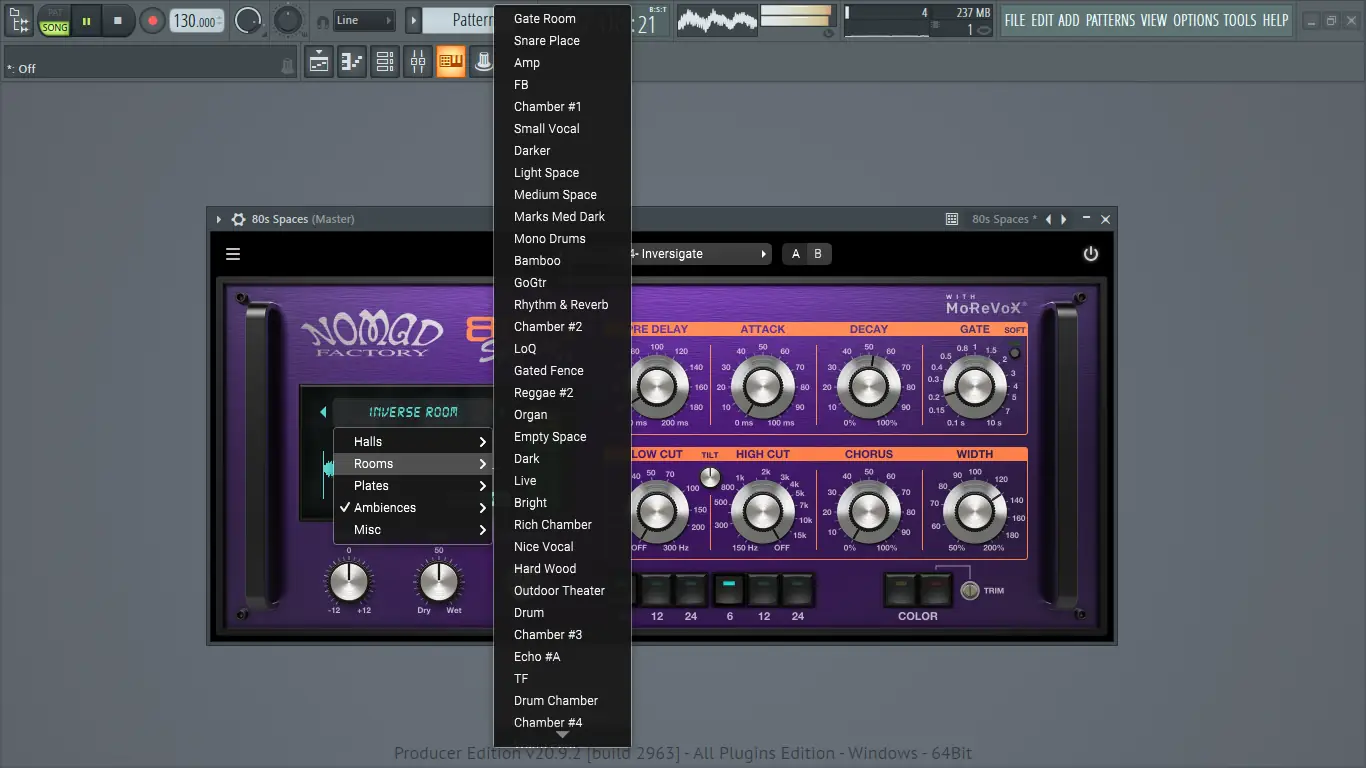Select the Outdoor Theater preset

pos(562,591)
